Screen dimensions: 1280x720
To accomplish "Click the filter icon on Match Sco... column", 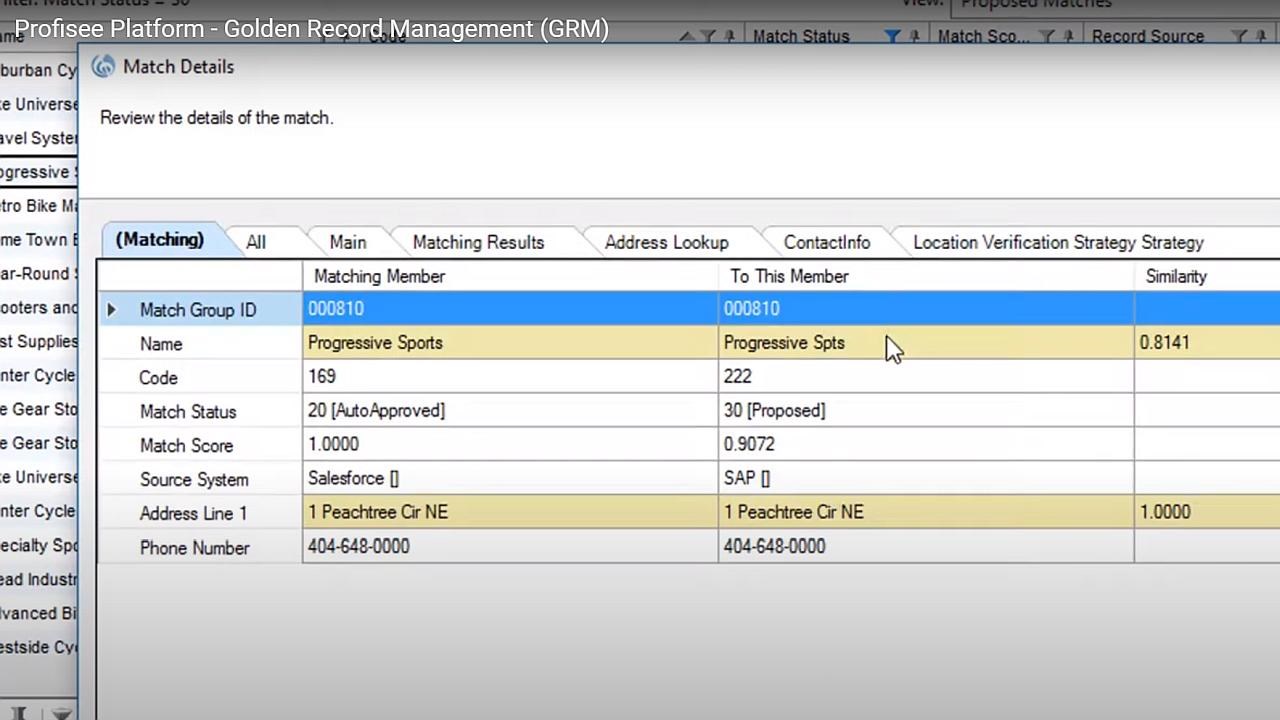I will 1048,37.
